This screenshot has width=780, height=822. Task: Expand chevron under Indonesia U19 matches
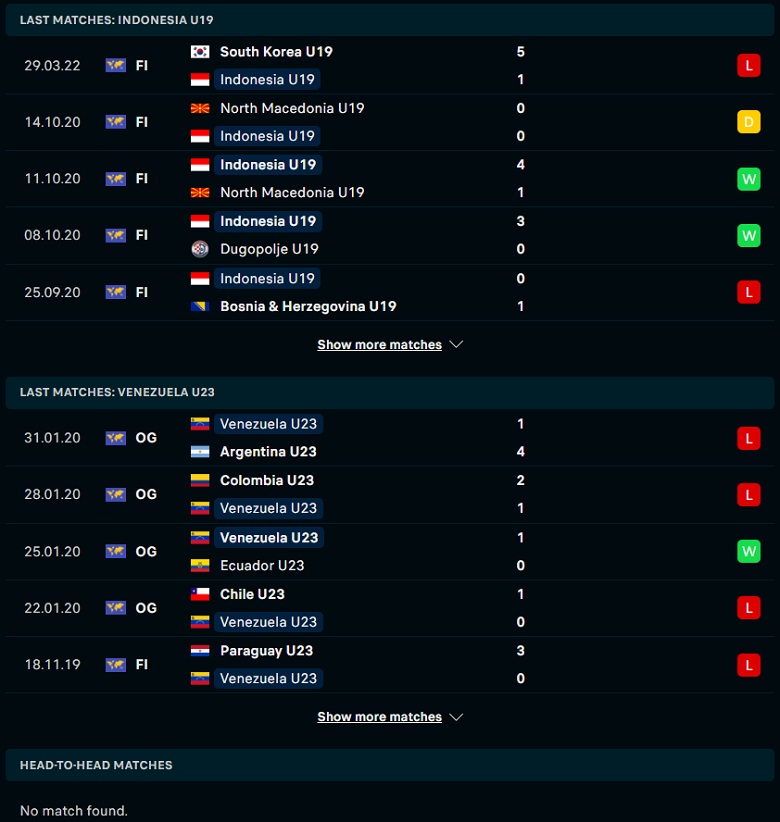coord(456,344)
